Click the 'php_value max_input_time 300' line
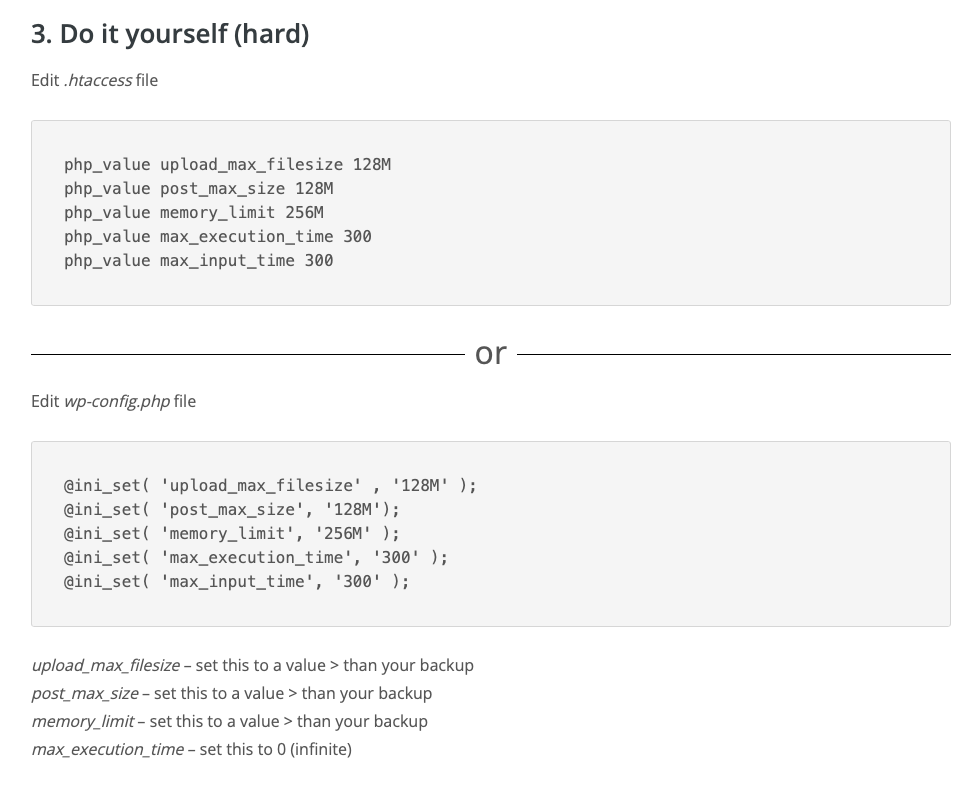The width and height of the screenshot is (978, 793). 198,260
